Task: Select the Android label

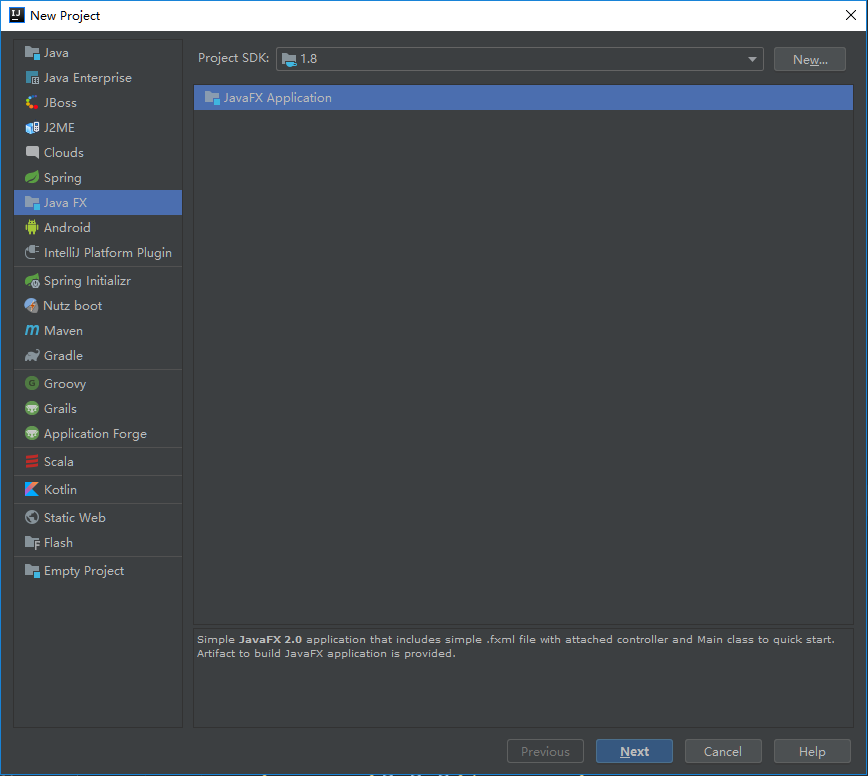Action: [x=67, y=227]
